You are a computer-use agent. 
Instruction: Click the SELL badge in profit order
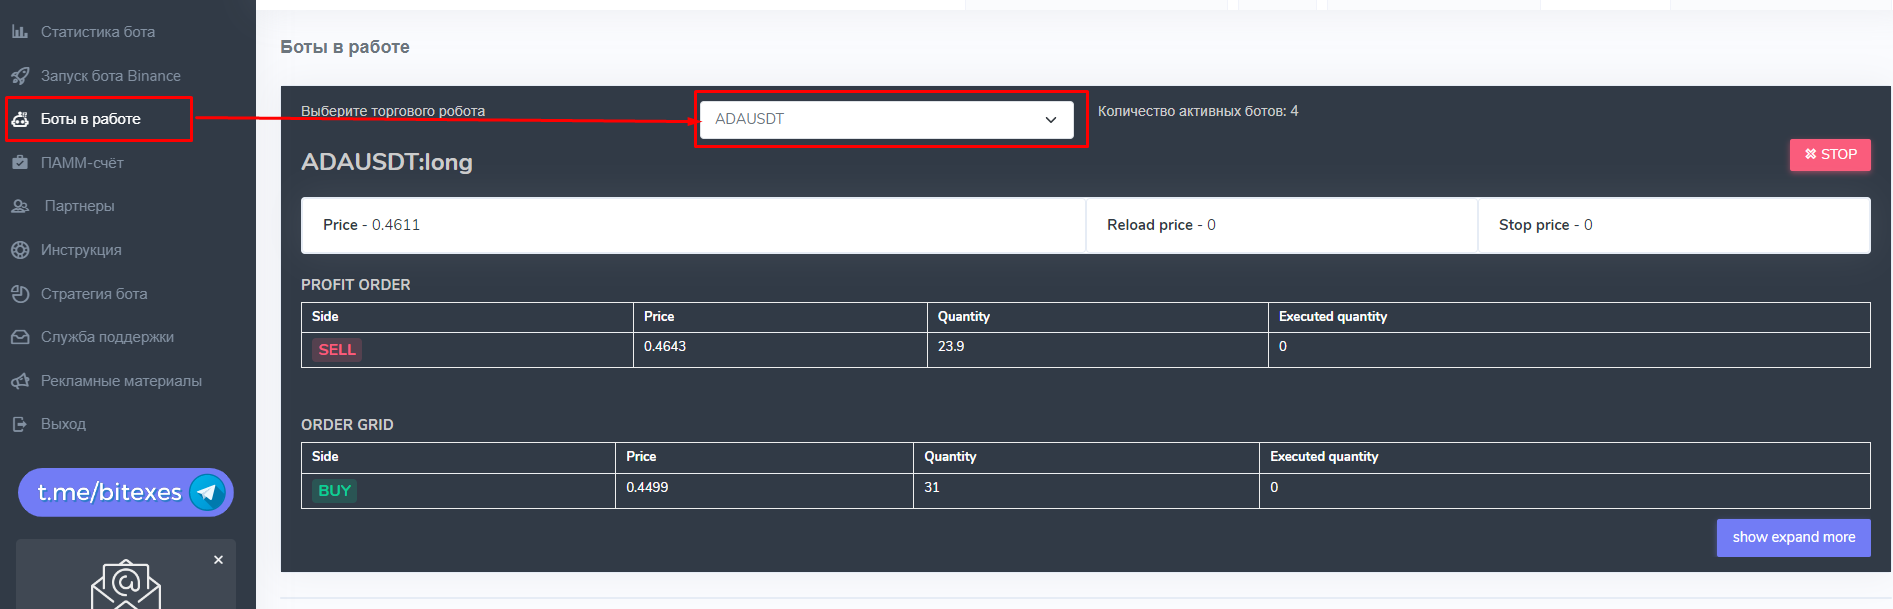(337, 349)
